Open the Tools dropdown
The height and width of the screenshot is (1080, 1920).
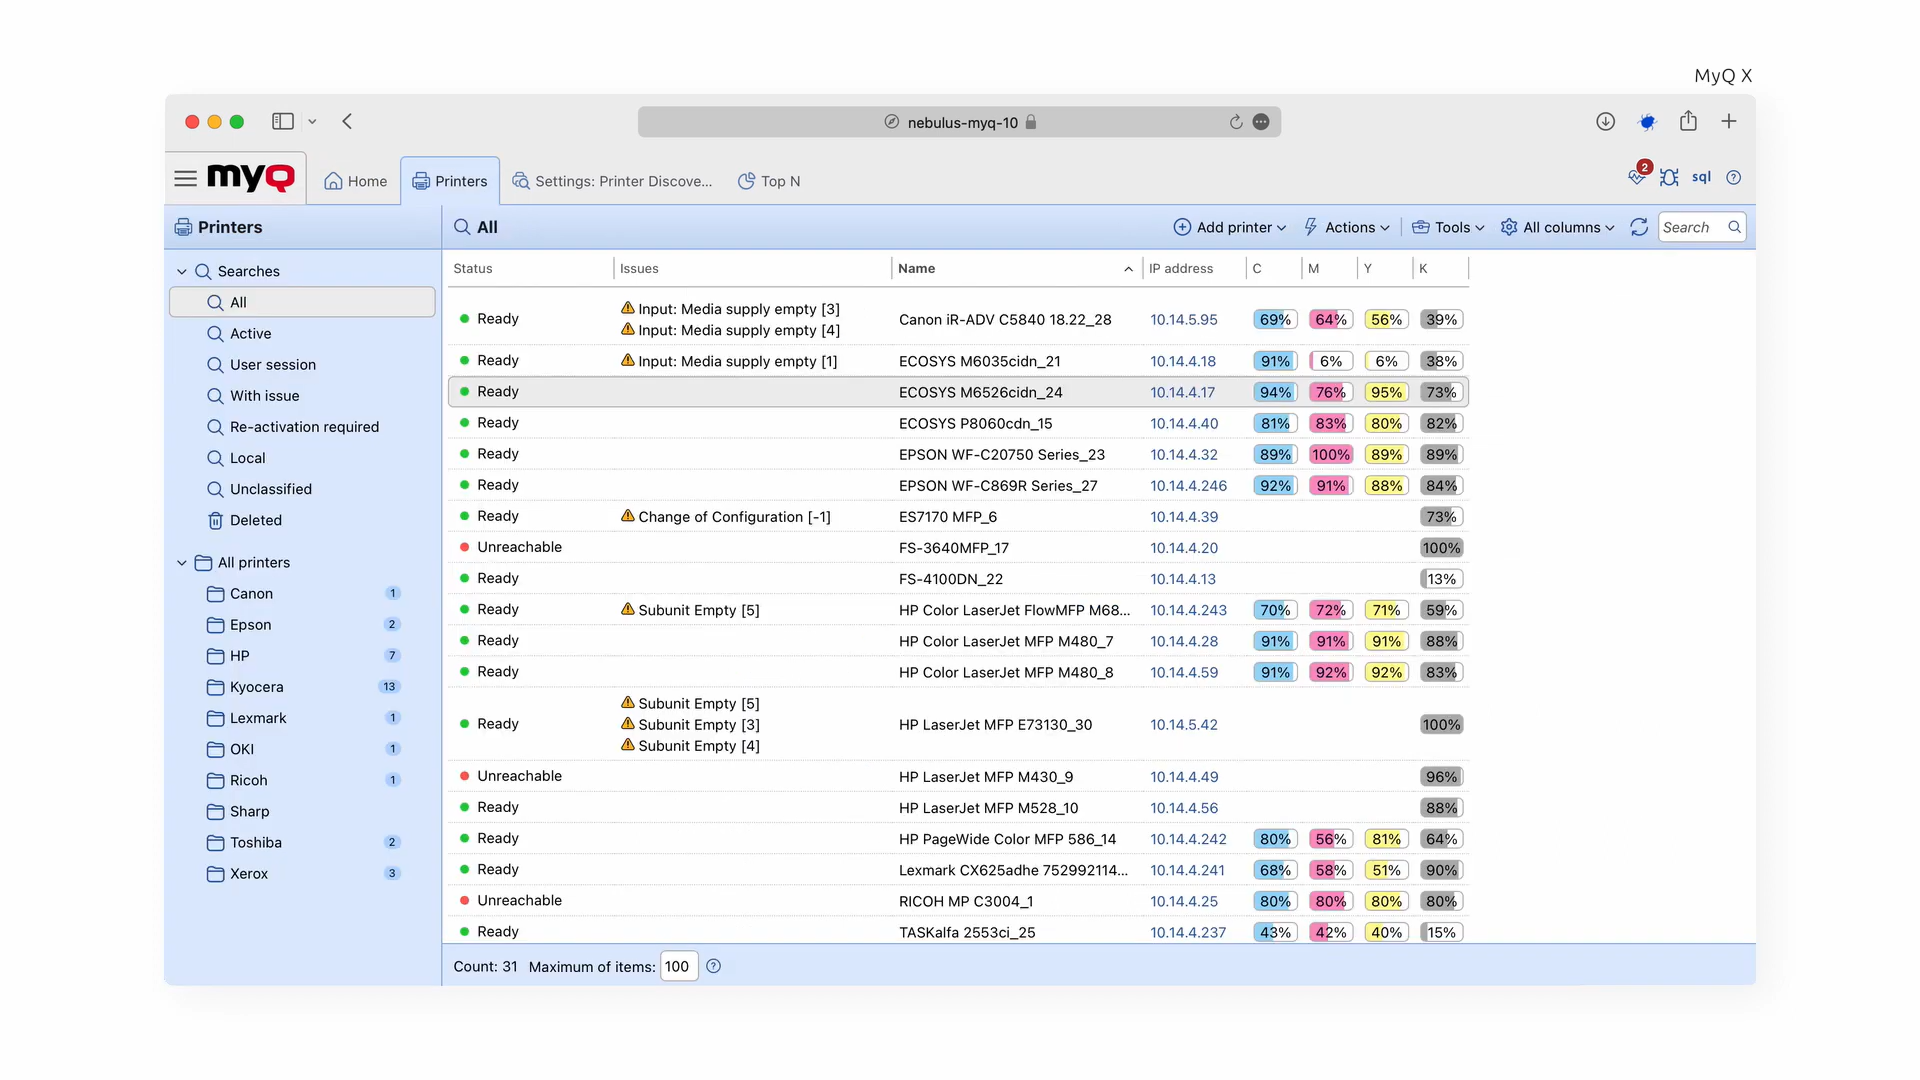tap(1448, 227)
